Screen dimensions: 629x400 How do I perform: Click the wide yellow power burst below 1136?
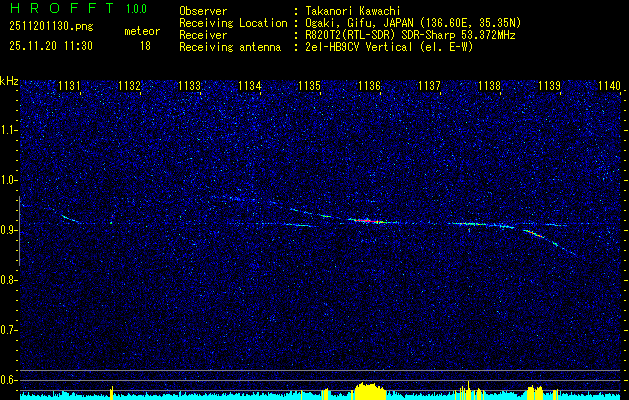pyautogui.click(x=369, y=391)
